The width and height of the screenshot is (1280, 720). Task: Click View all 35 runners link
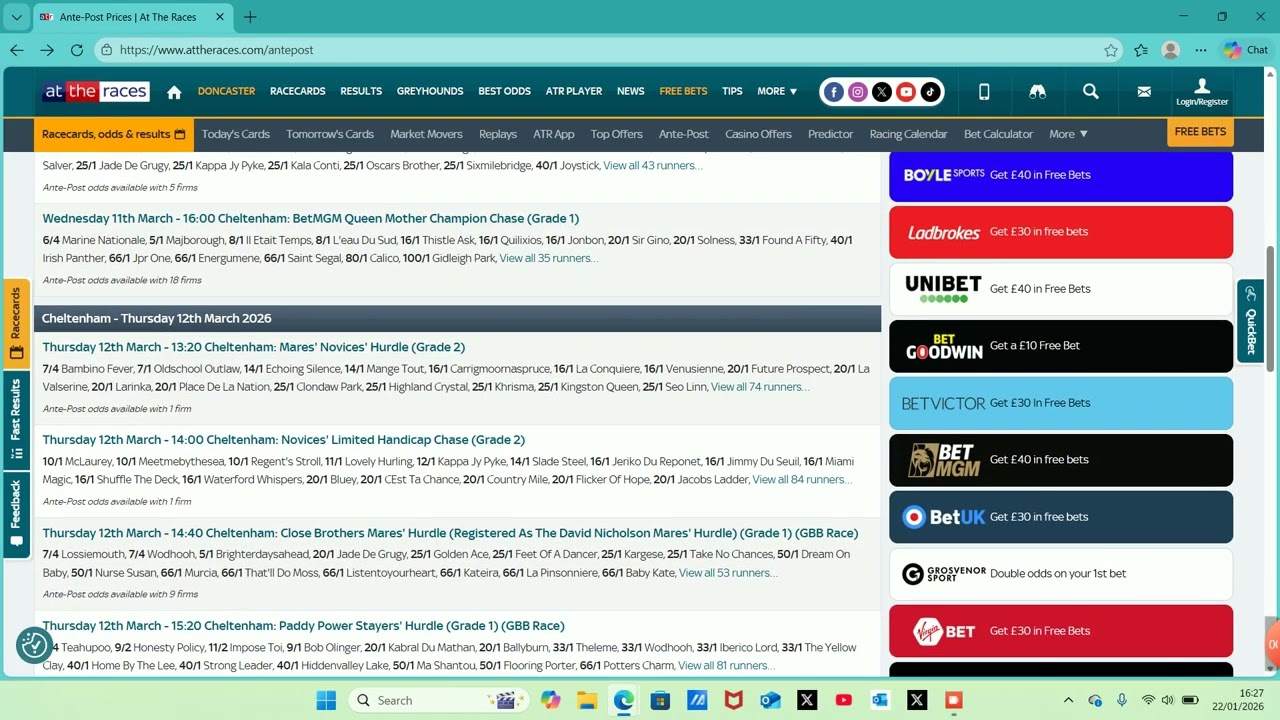click(x=548, y=258)
